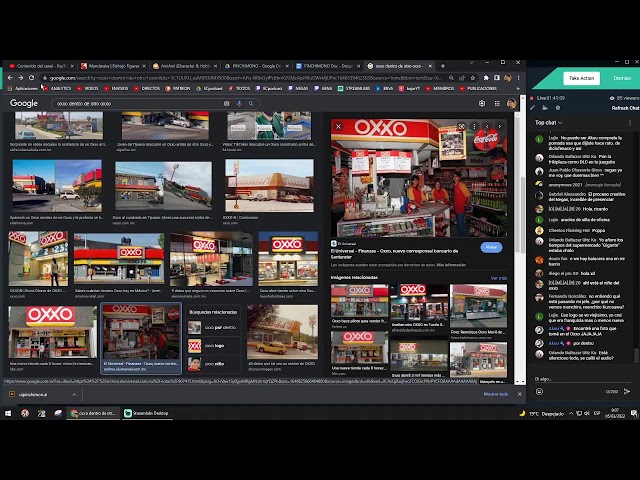Click the taskbar notification center icon
The image size is (640, 480).
634,413
